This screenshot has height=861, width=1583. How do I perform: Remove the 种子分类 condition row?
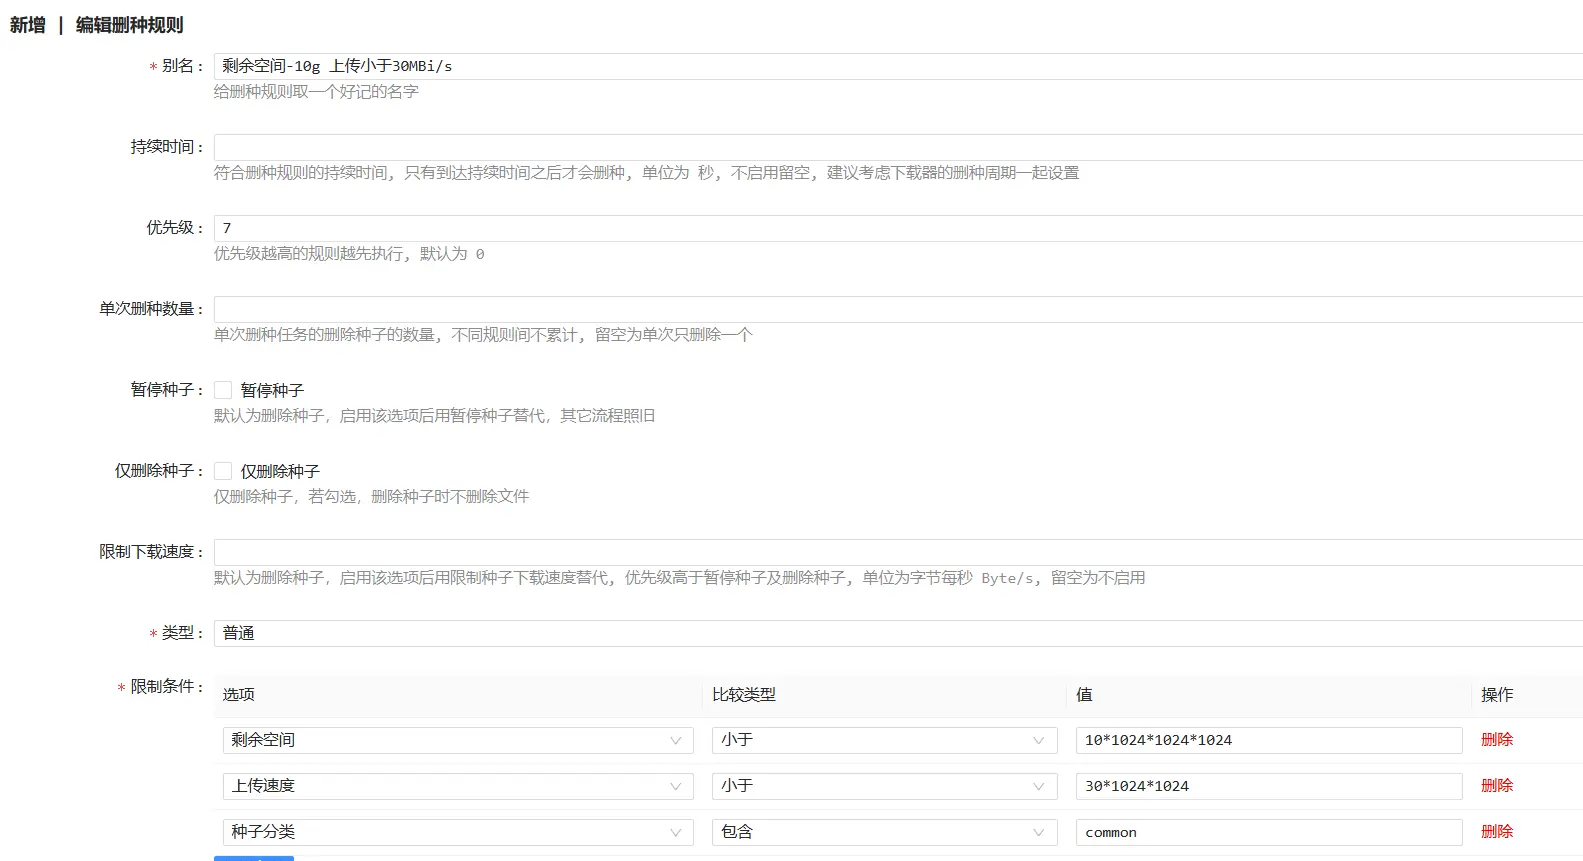pos(1496,832)
